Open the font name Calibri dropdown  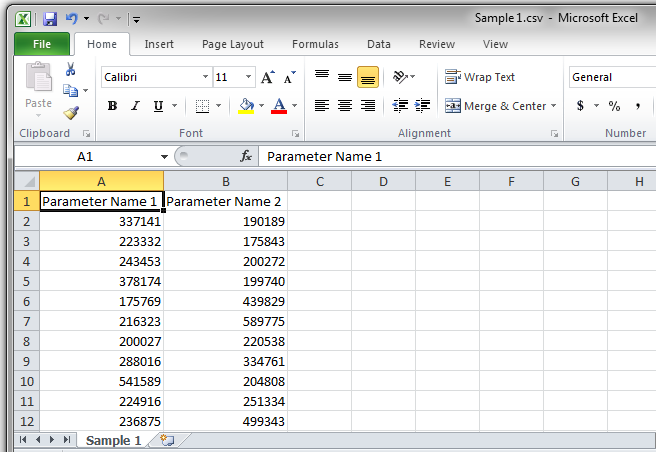[x=205, y=77]
